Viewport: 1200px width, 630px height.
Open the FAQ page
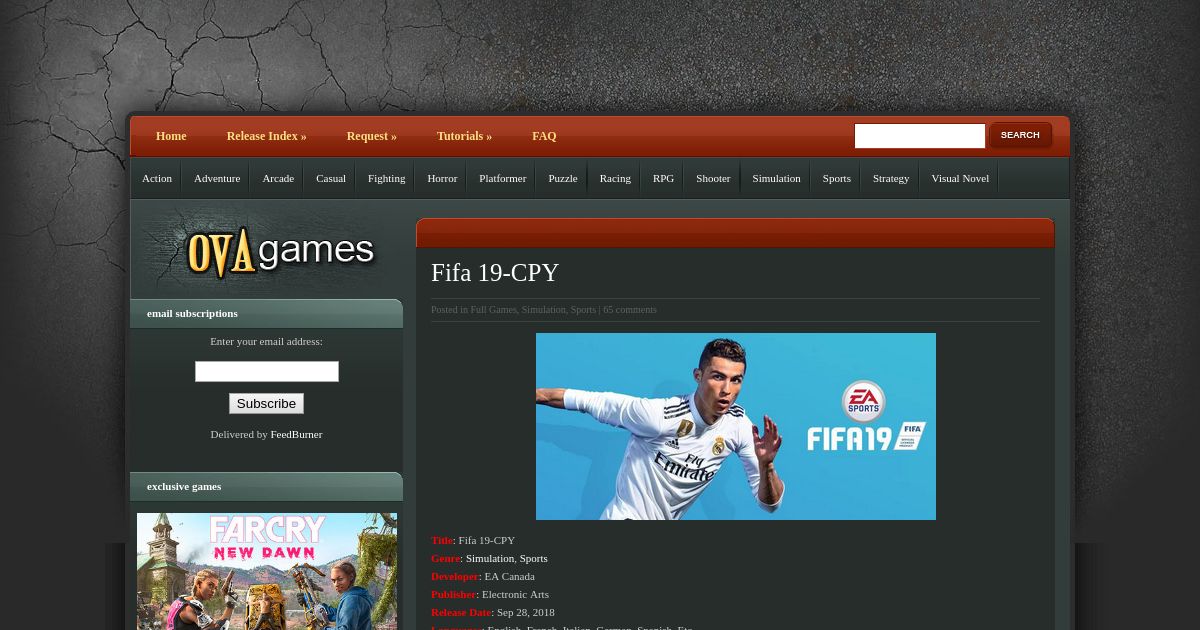click(x=544, y=136)
